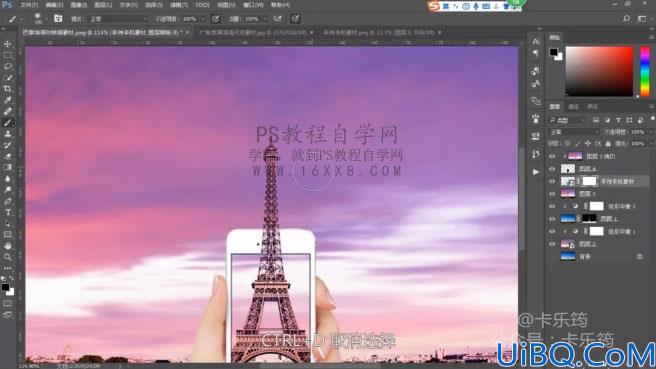The height and width of the screenshot is (369, 656).
Task: Select the Horizontal Type tool
Action: (8, 213)
